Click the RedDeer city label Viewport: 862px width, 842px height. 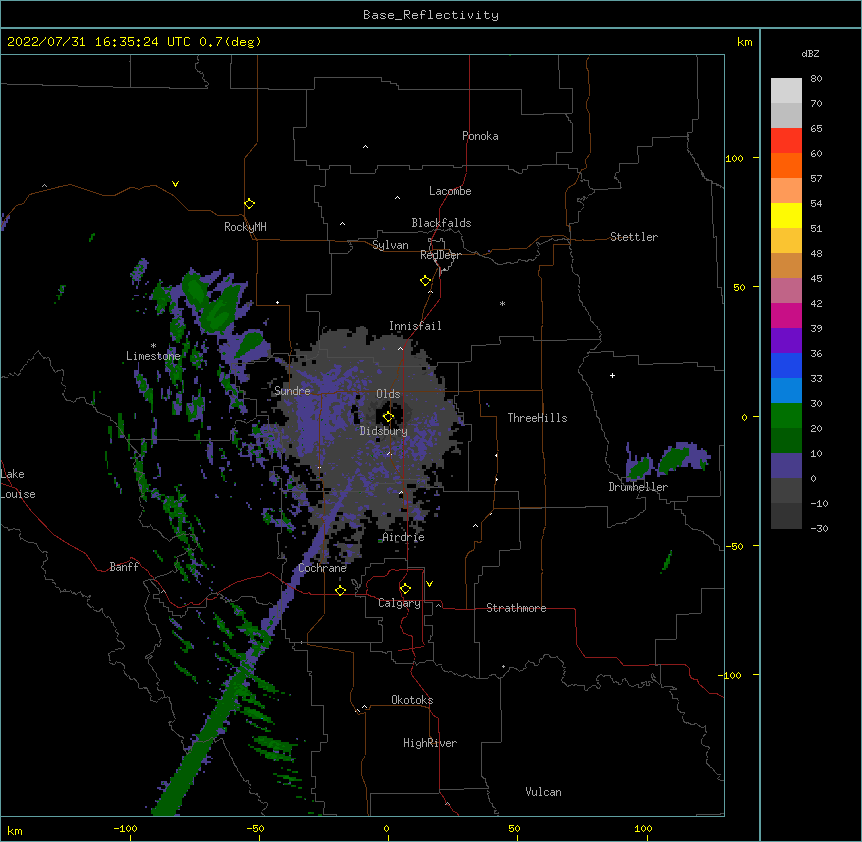point(440,255)
